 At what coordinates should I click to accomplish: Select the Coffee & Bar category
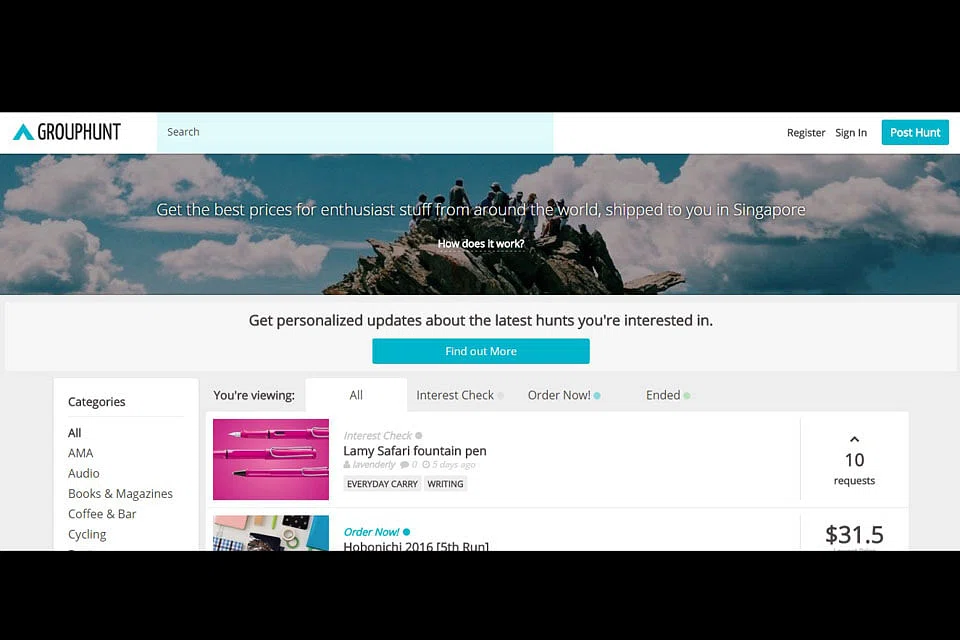(102, 514)
